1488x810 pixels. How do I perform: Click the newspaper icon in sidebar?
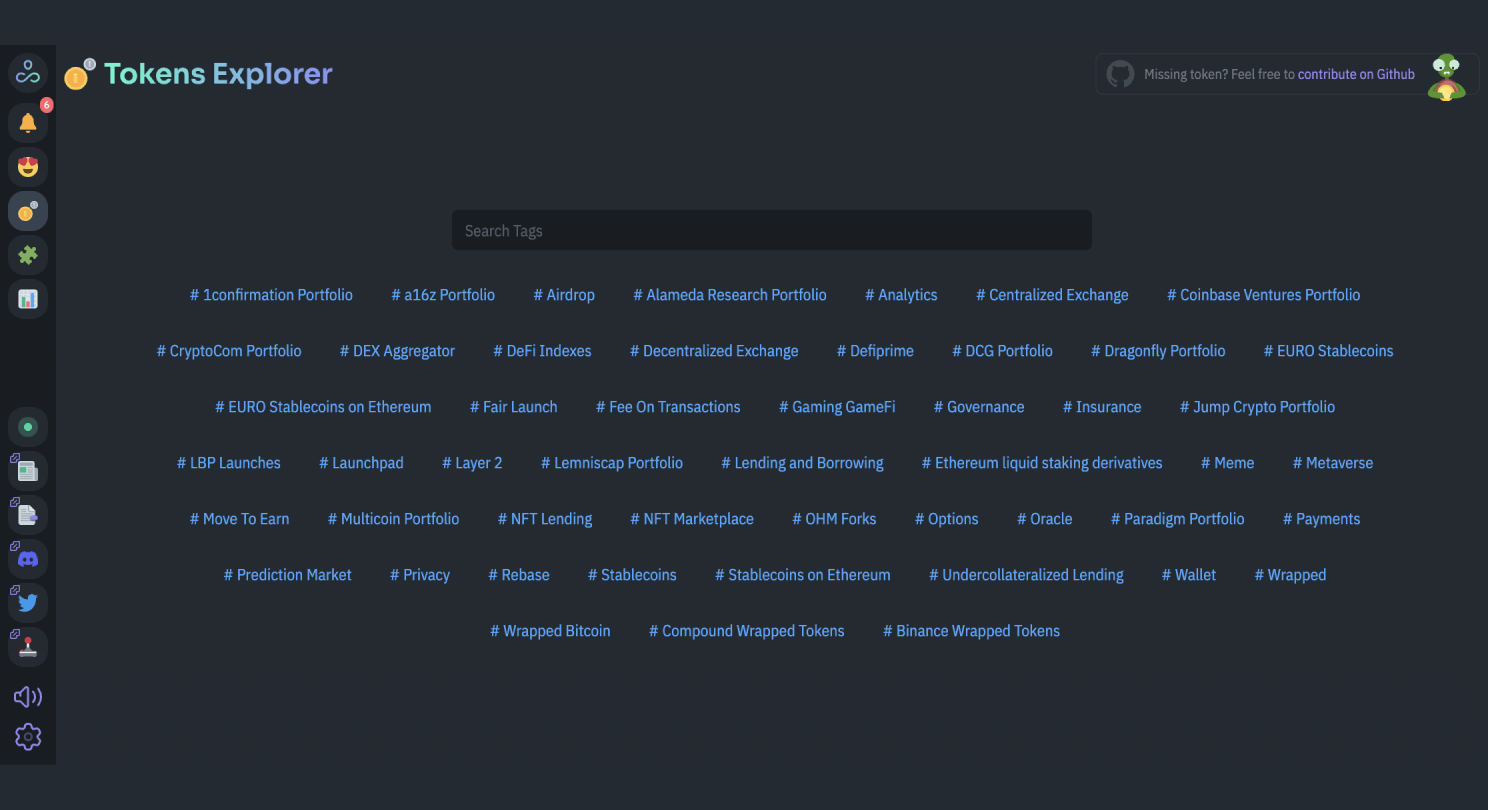click(28, 471)
